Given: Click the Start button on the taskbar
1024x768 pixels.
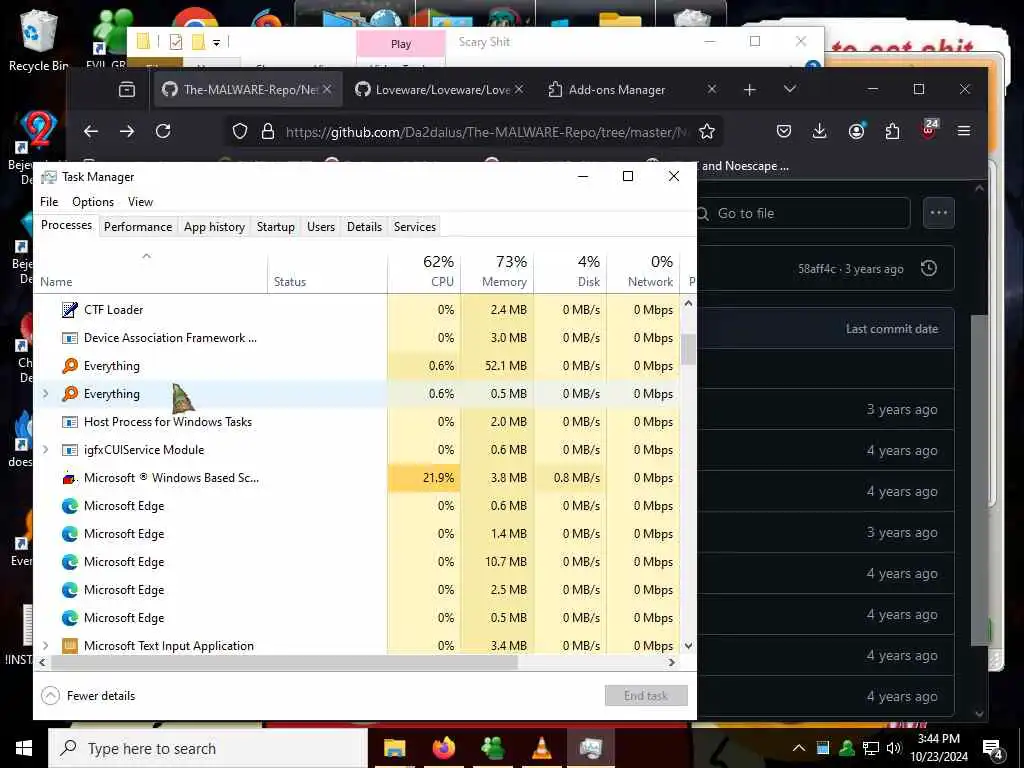Looking at the screenshot, I should [24, 748].
